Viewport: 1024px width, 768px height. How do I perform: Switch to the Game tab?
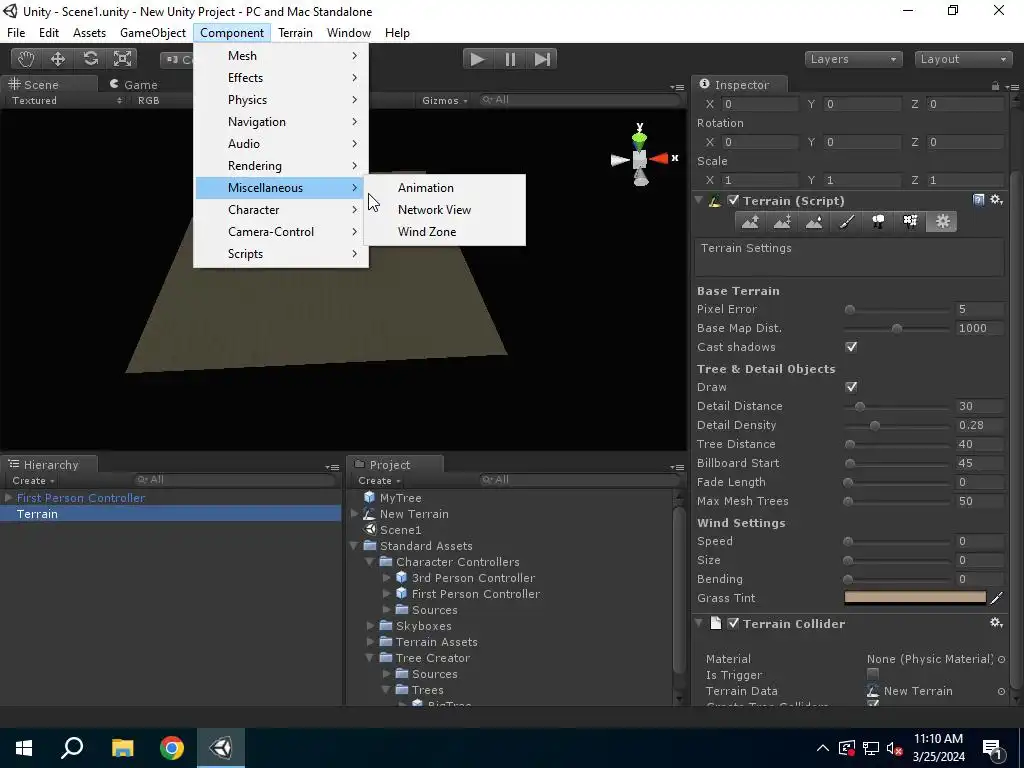tap(134, 85)
